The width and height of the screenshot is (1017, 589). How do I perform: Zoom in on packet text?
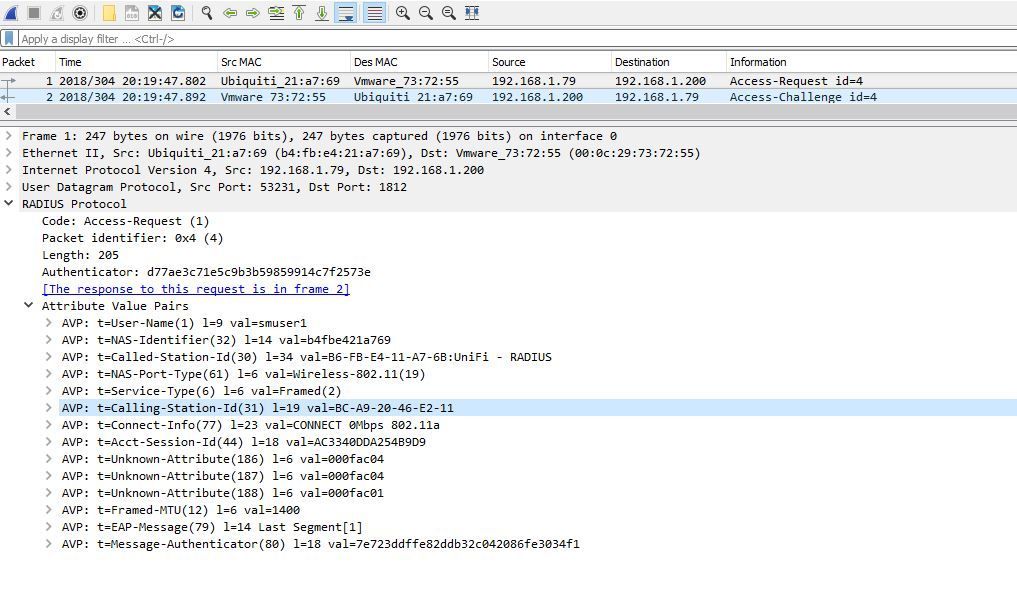pyautogui.click(x=402, y=13)
